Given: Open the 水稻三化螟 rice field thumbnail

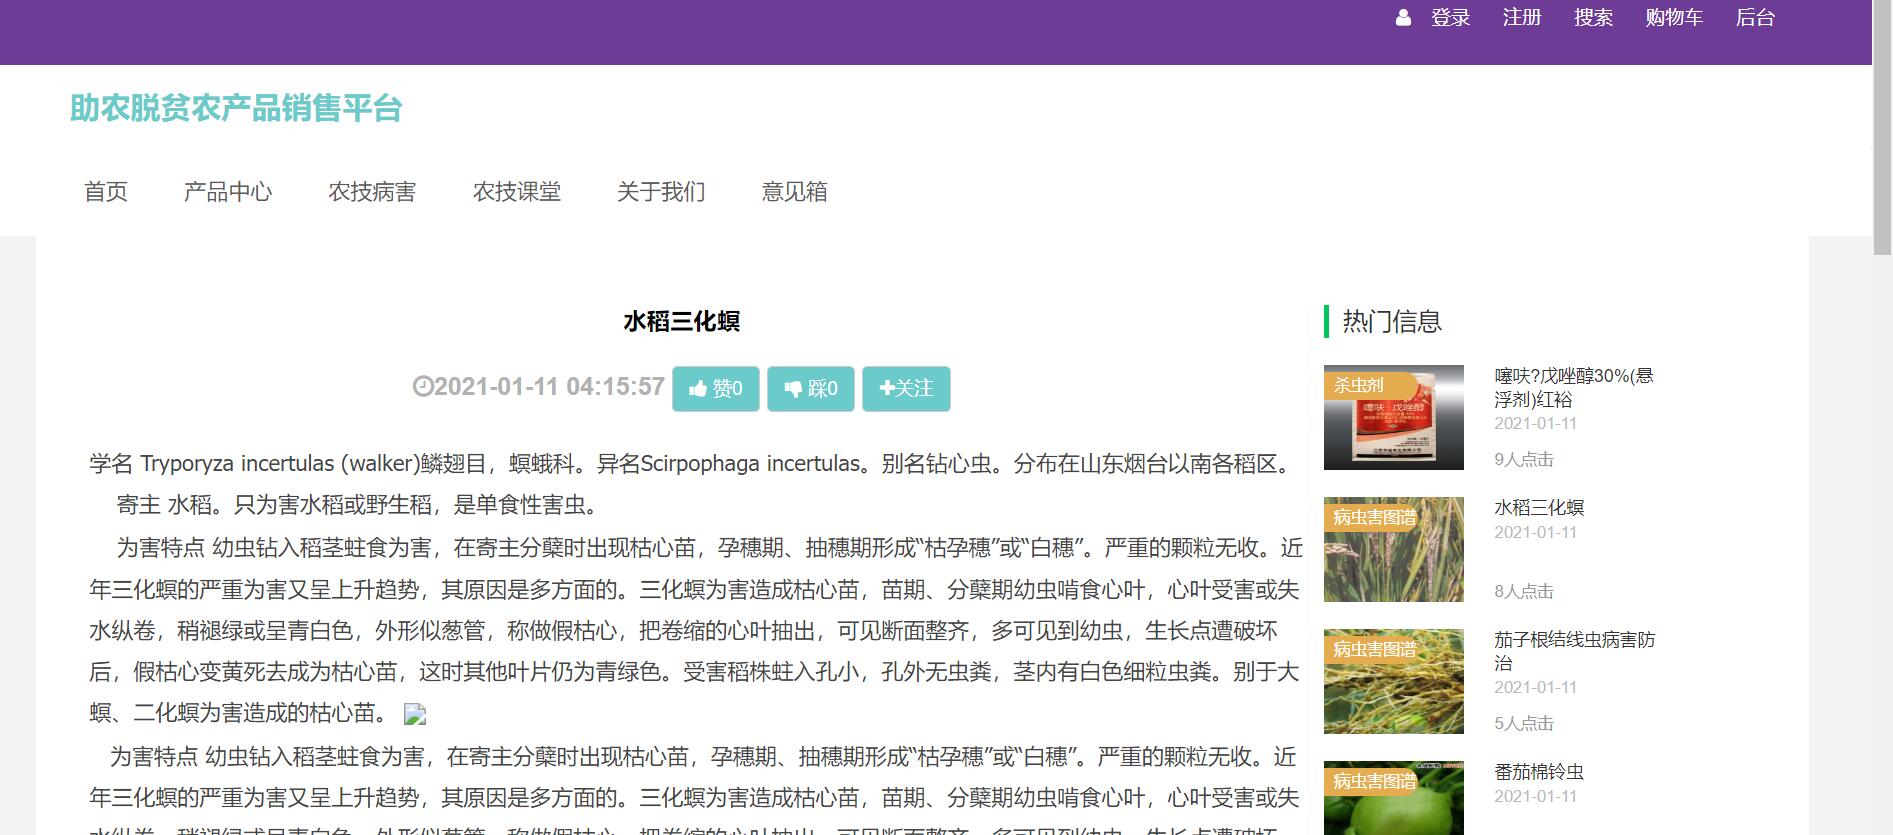Looking at the screenshot, I should (1394, 550).
